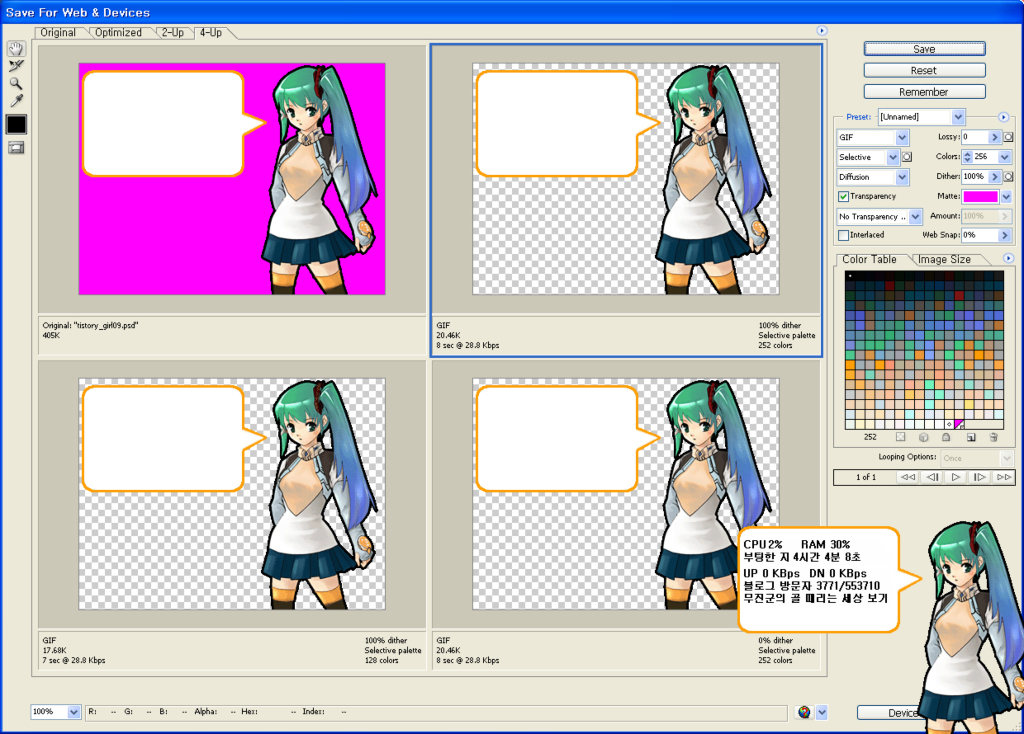Play the animation
The height and width of the screenshot is (734, 1024).
[955, 477]
